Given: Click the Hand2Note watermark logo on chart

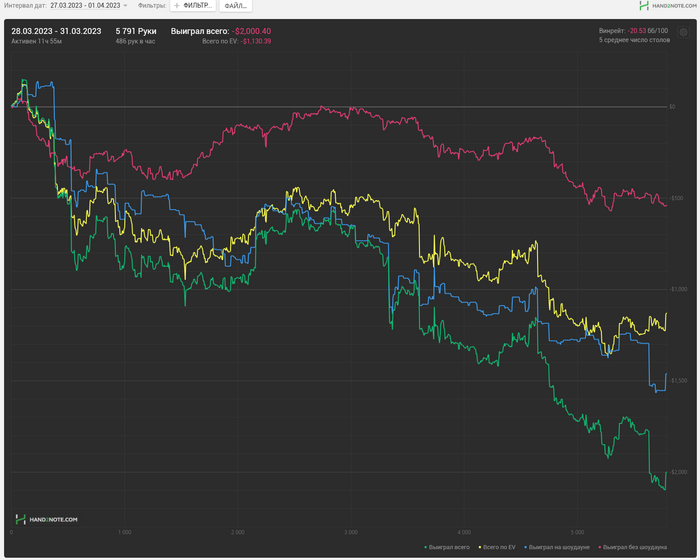Looking at the screenshot, I should coord(46,519).
